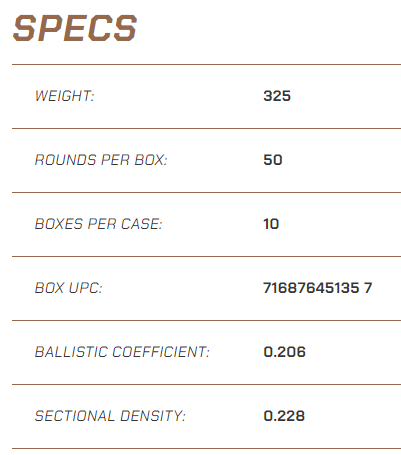401x455 pixels.
Task: Click the ballistic coefficient value 0.206
Action: pyautogui.click(x=284, y=352)
